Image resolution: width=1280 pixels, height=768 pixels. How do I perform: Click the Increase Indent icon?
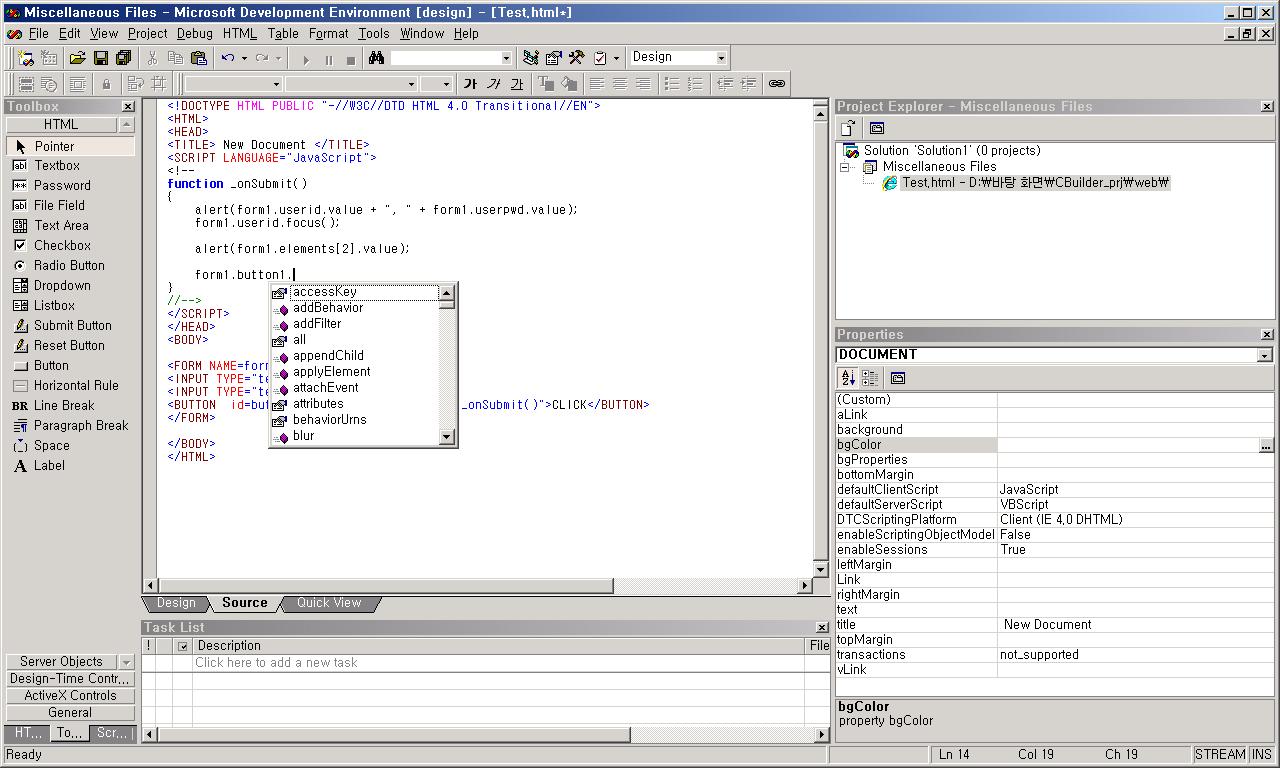coord(747,84)
